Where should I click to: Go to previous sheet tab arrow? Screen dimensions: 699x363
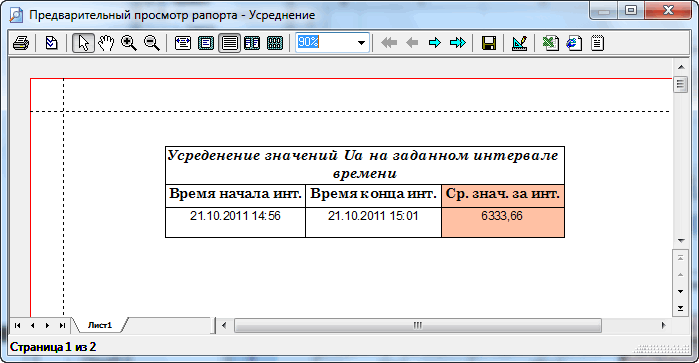[x=32, y=326]
